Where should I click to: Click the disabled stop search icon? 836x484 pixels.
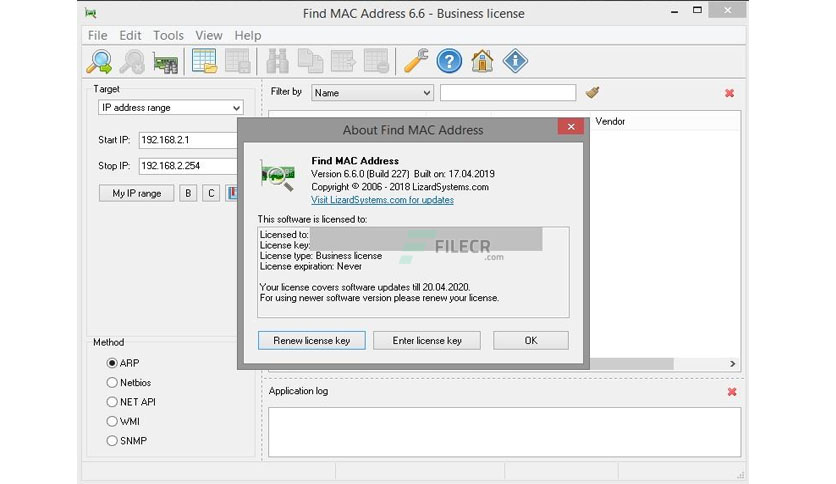point(132,61)
